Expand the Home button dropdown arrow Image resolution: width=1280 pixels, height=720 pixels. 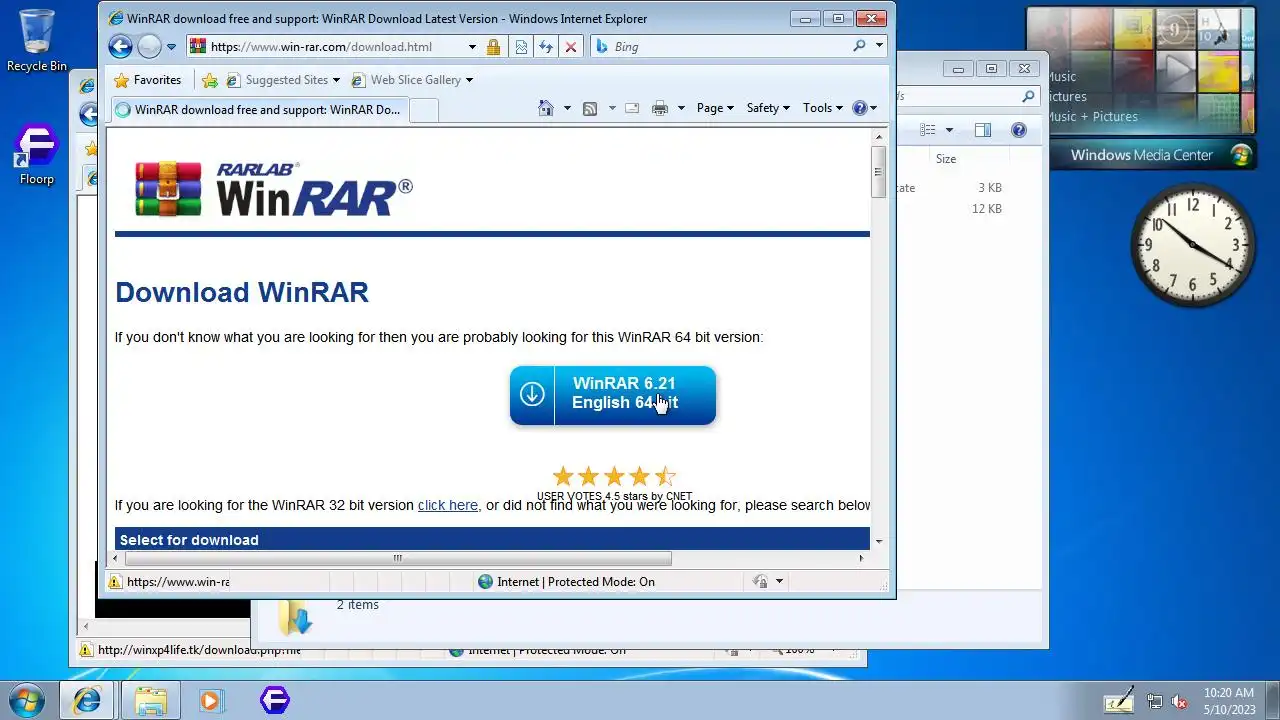tap(567, 108)
